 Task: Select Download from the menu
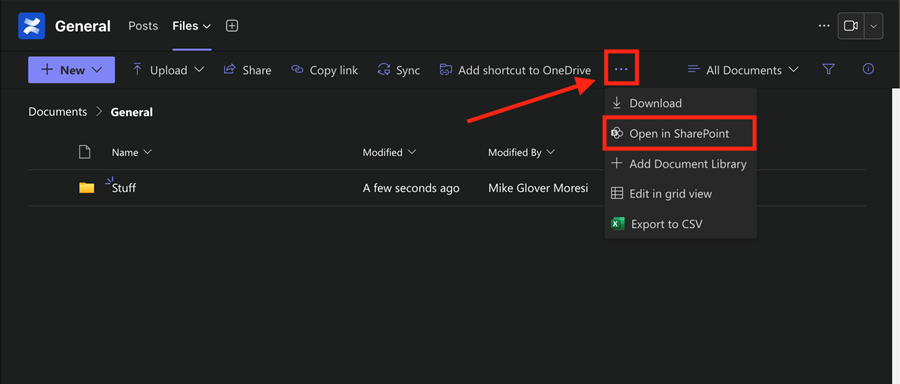click(x=681, y=103)
